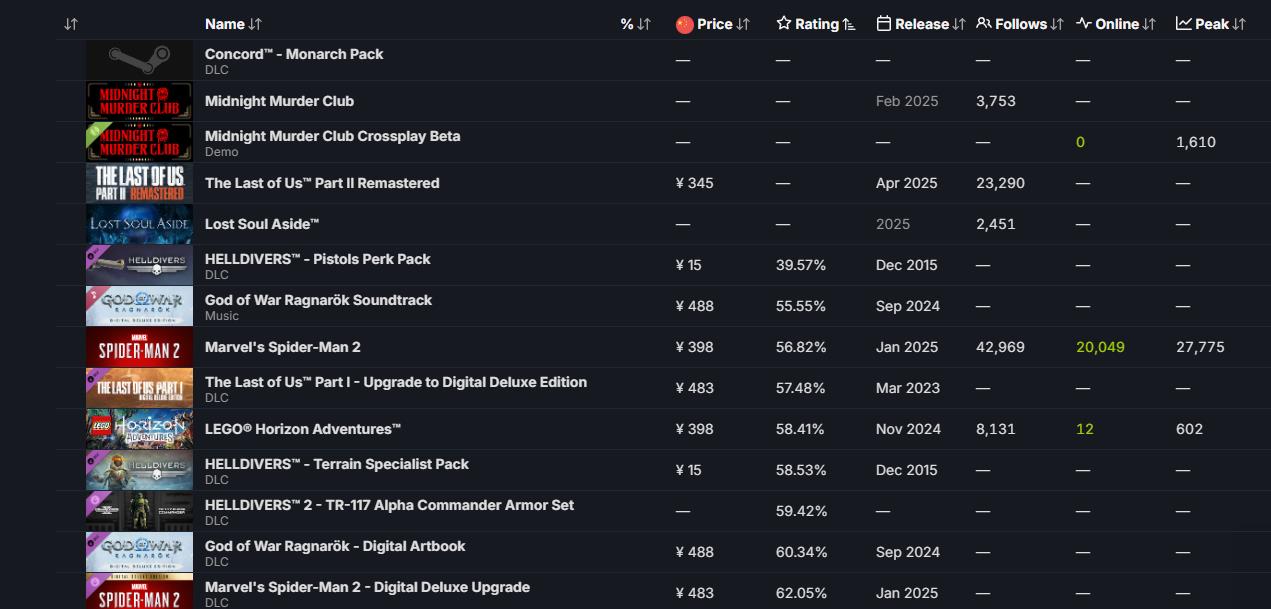Toggle sort arrows next to Release
Viewport: 1271px width, 609px height.
click(959, 24)
